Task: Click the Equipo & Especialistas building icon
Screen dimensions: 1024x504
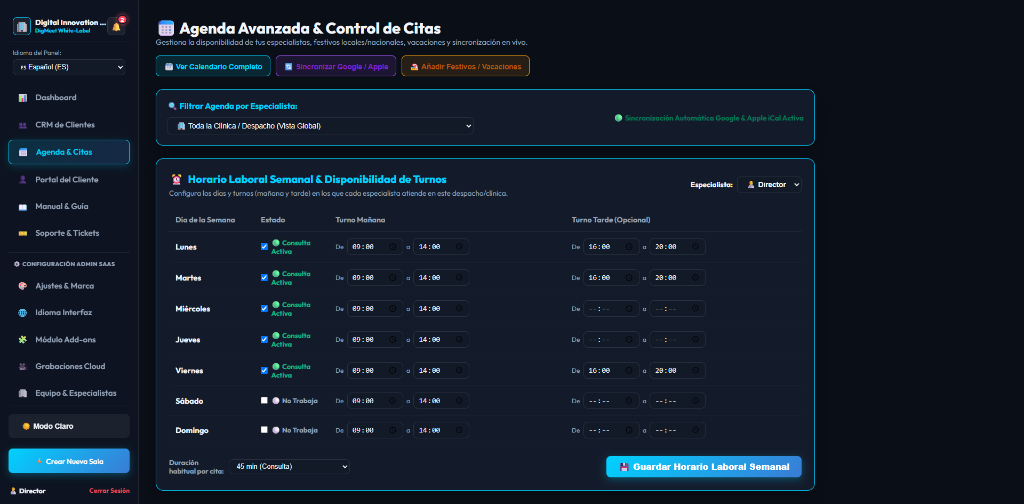Action: 23,393
